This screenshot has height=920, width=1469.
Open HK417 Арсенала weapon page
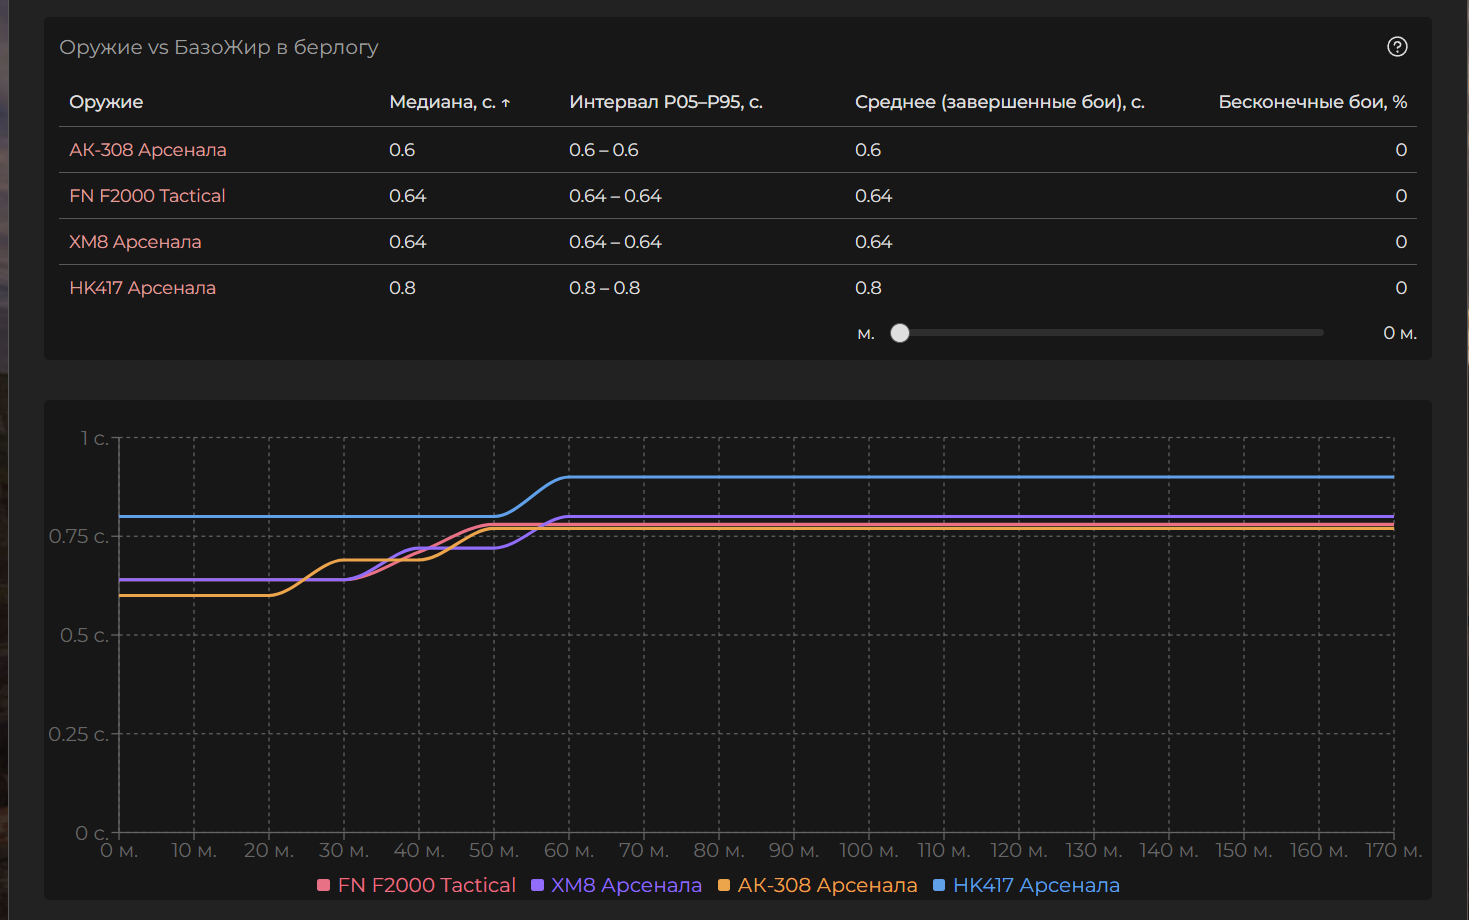click(x=142, y=288)
